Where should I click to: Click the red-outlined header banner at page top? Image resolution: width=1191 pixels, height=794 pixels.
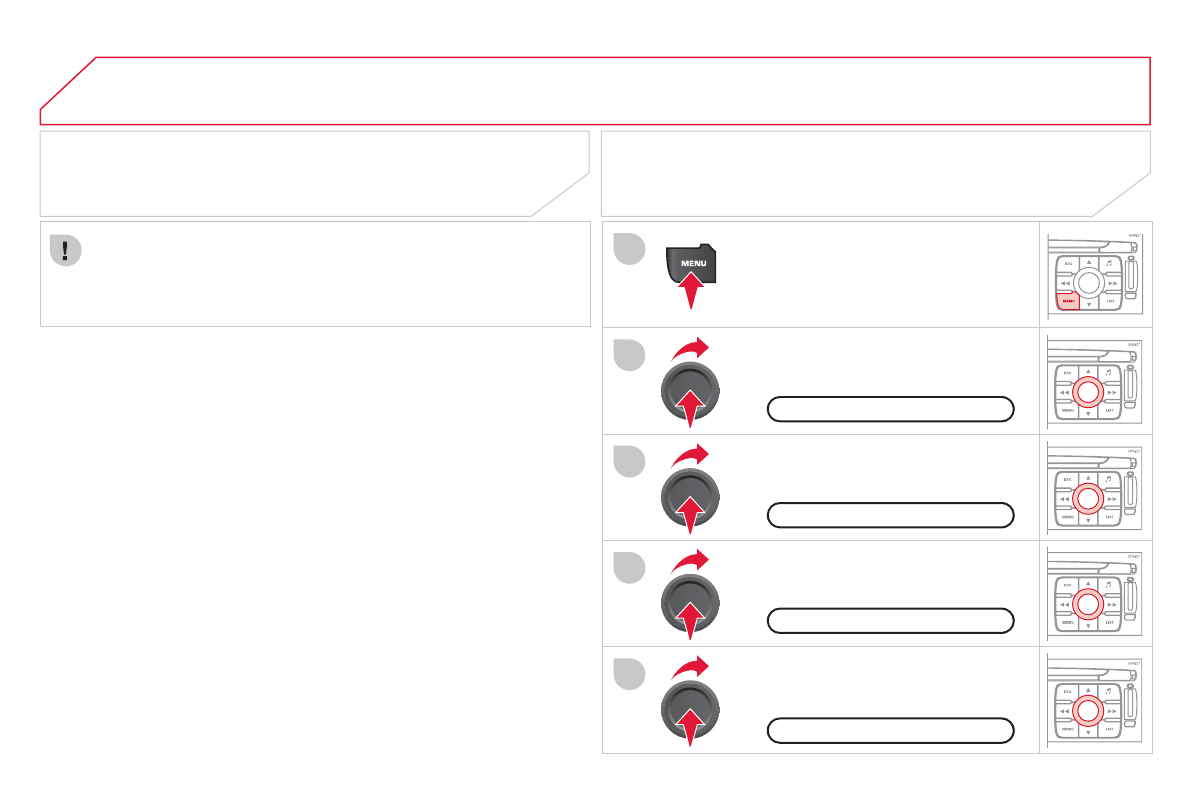tap(596, 90)
